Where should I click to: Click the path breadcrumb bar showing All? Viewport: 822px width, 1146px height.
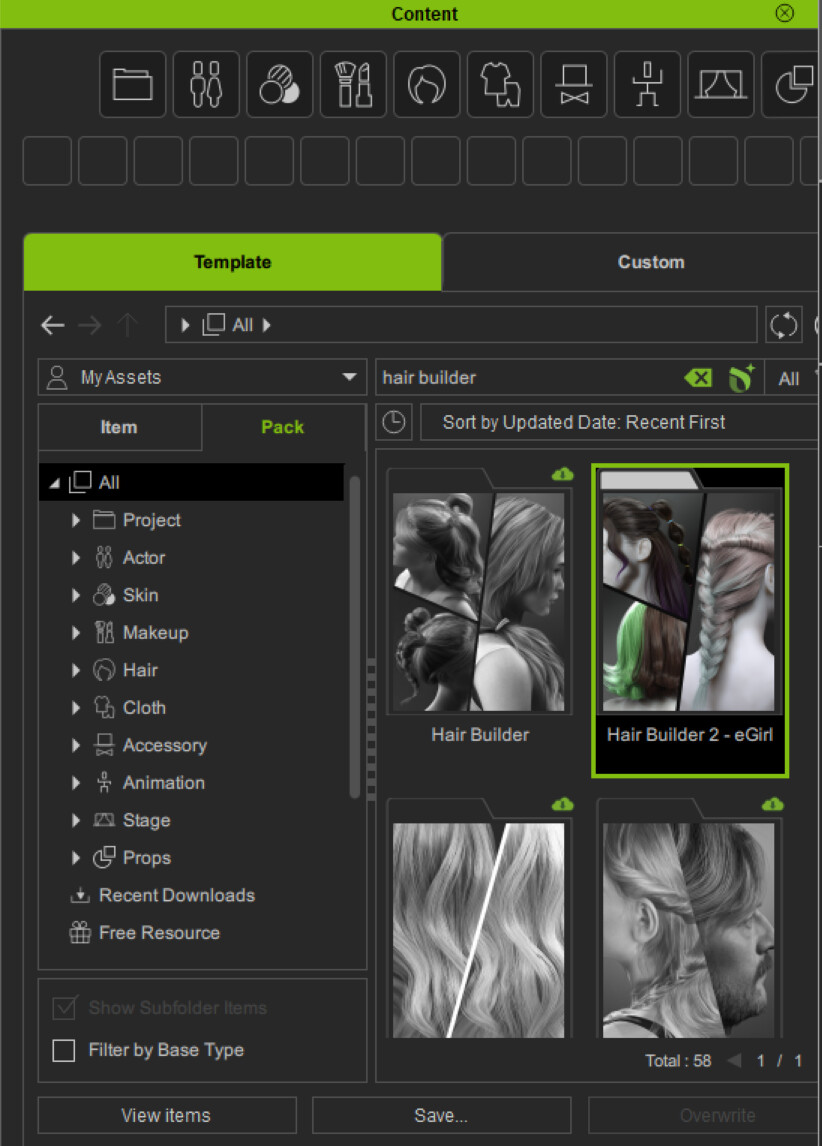(x=461, y=325)
